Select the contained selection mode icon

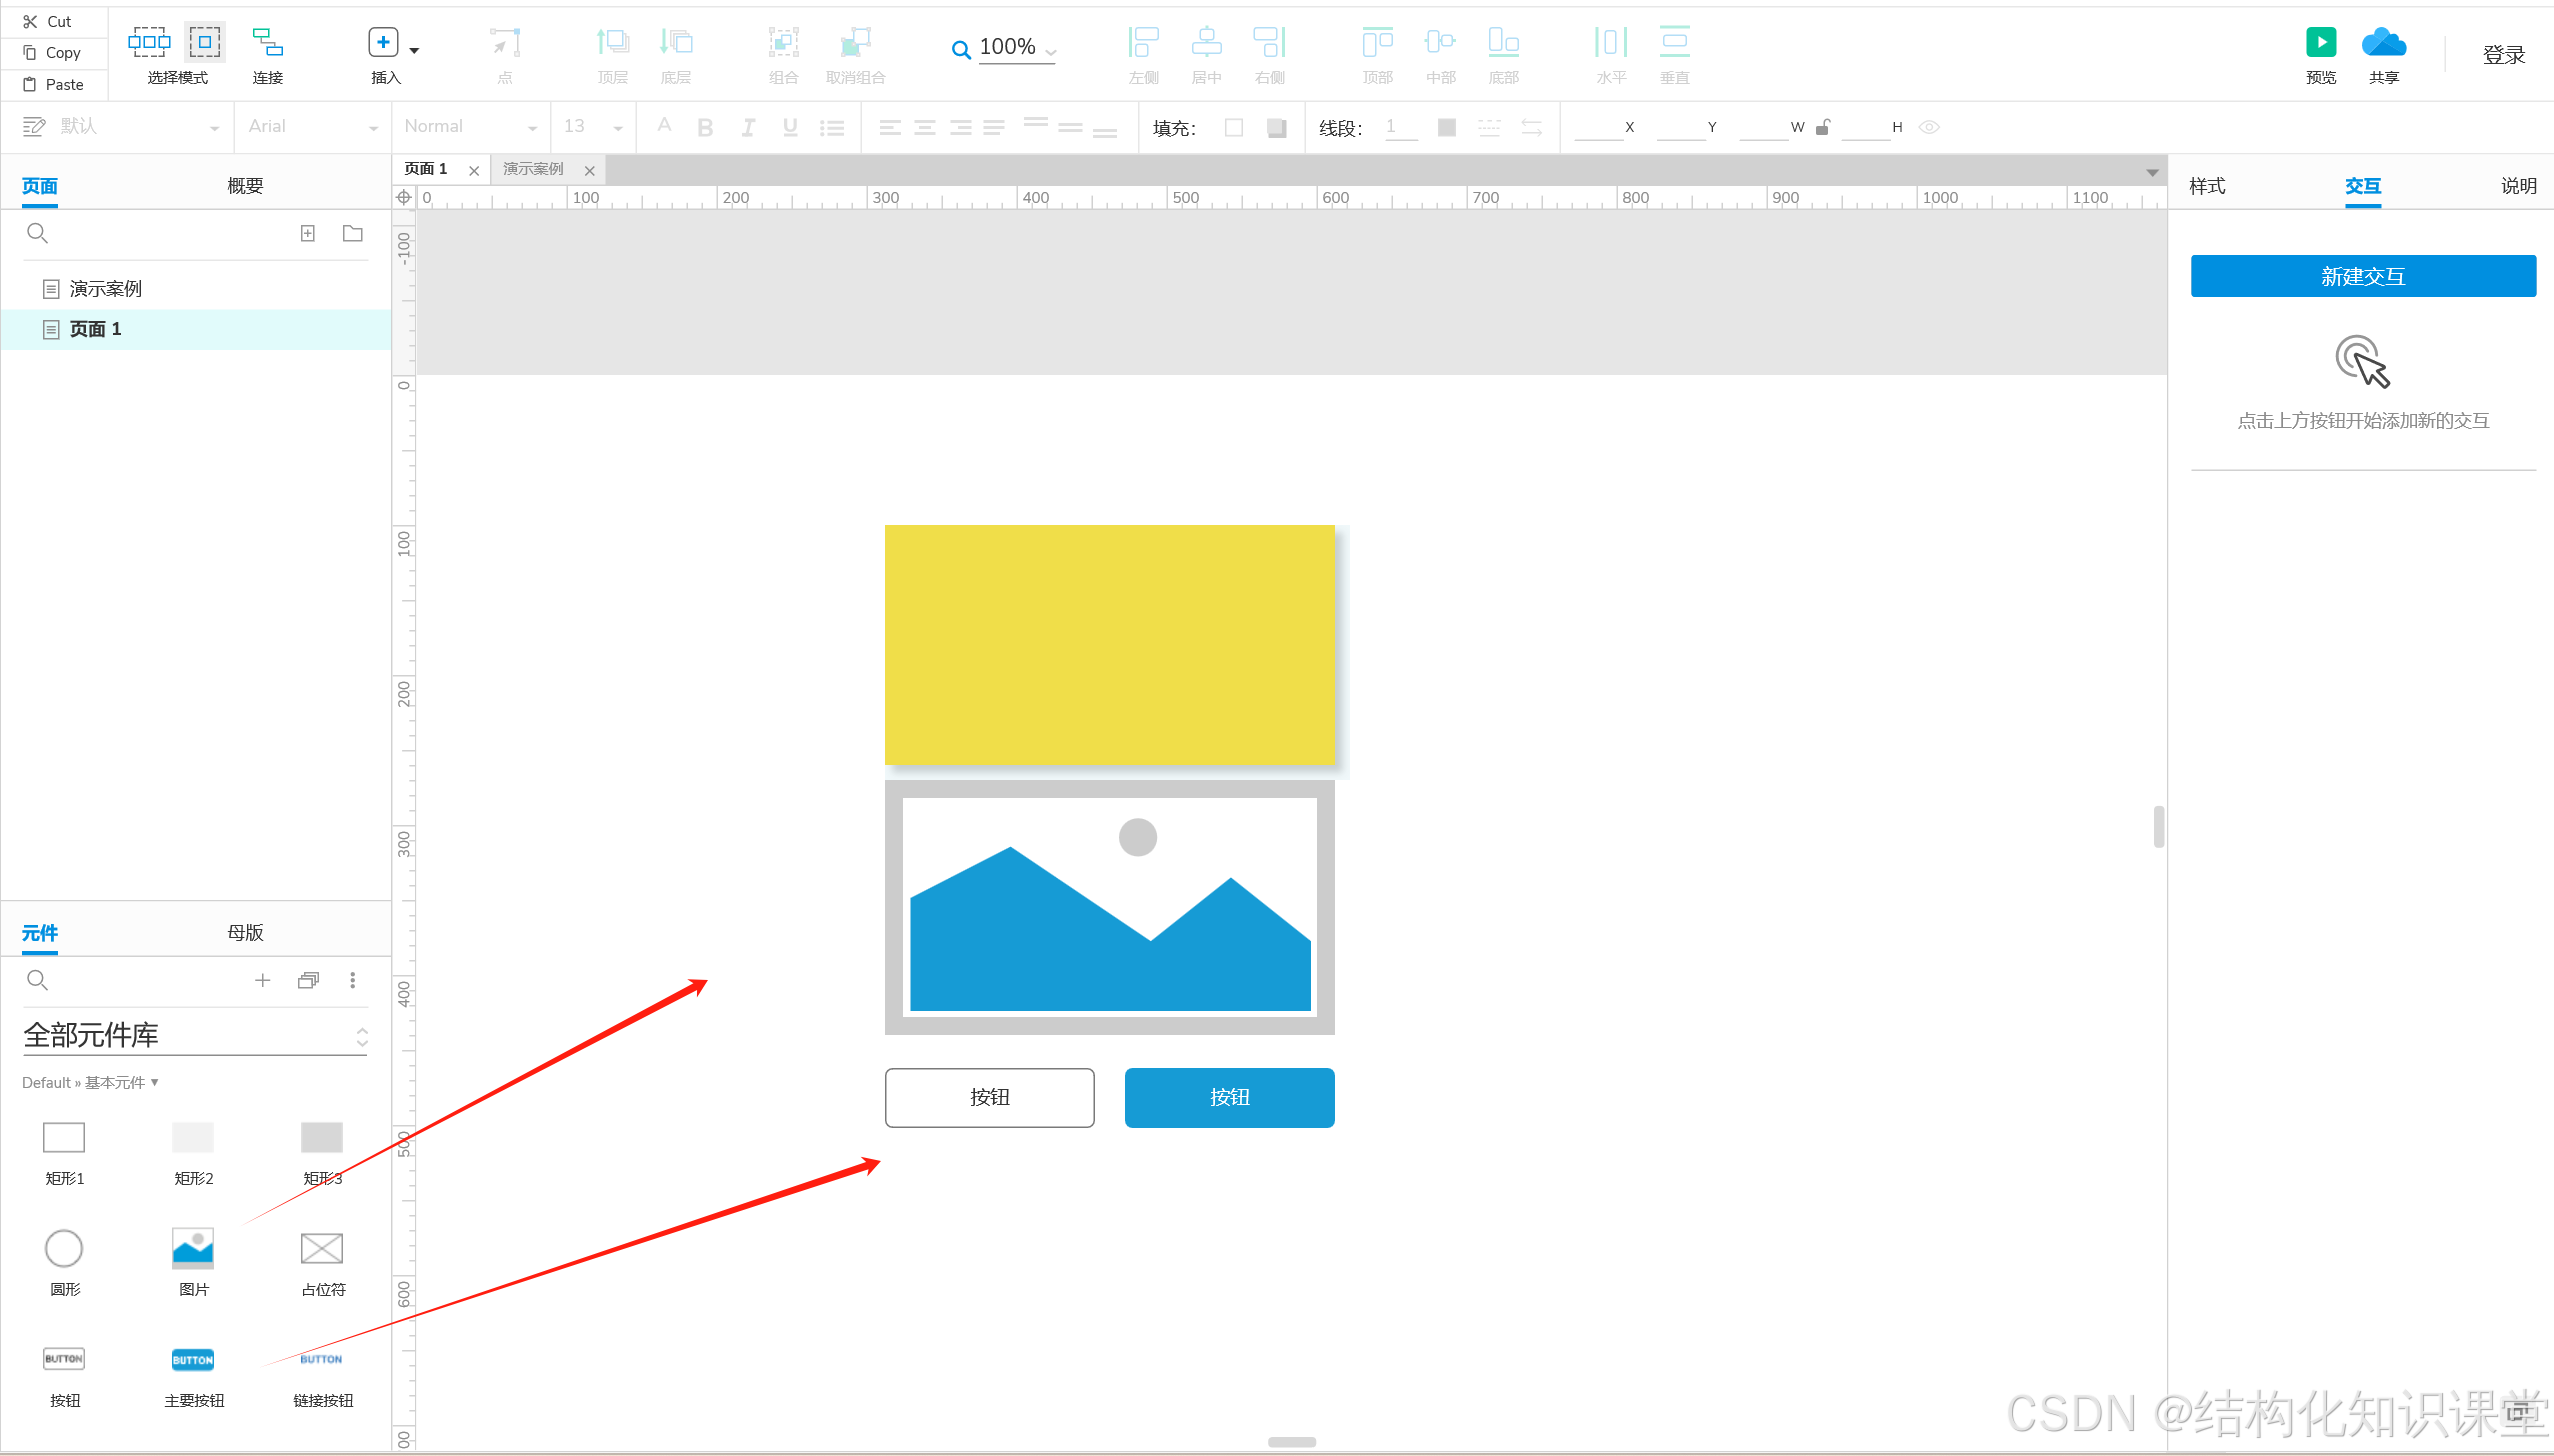tap(205, 42)
